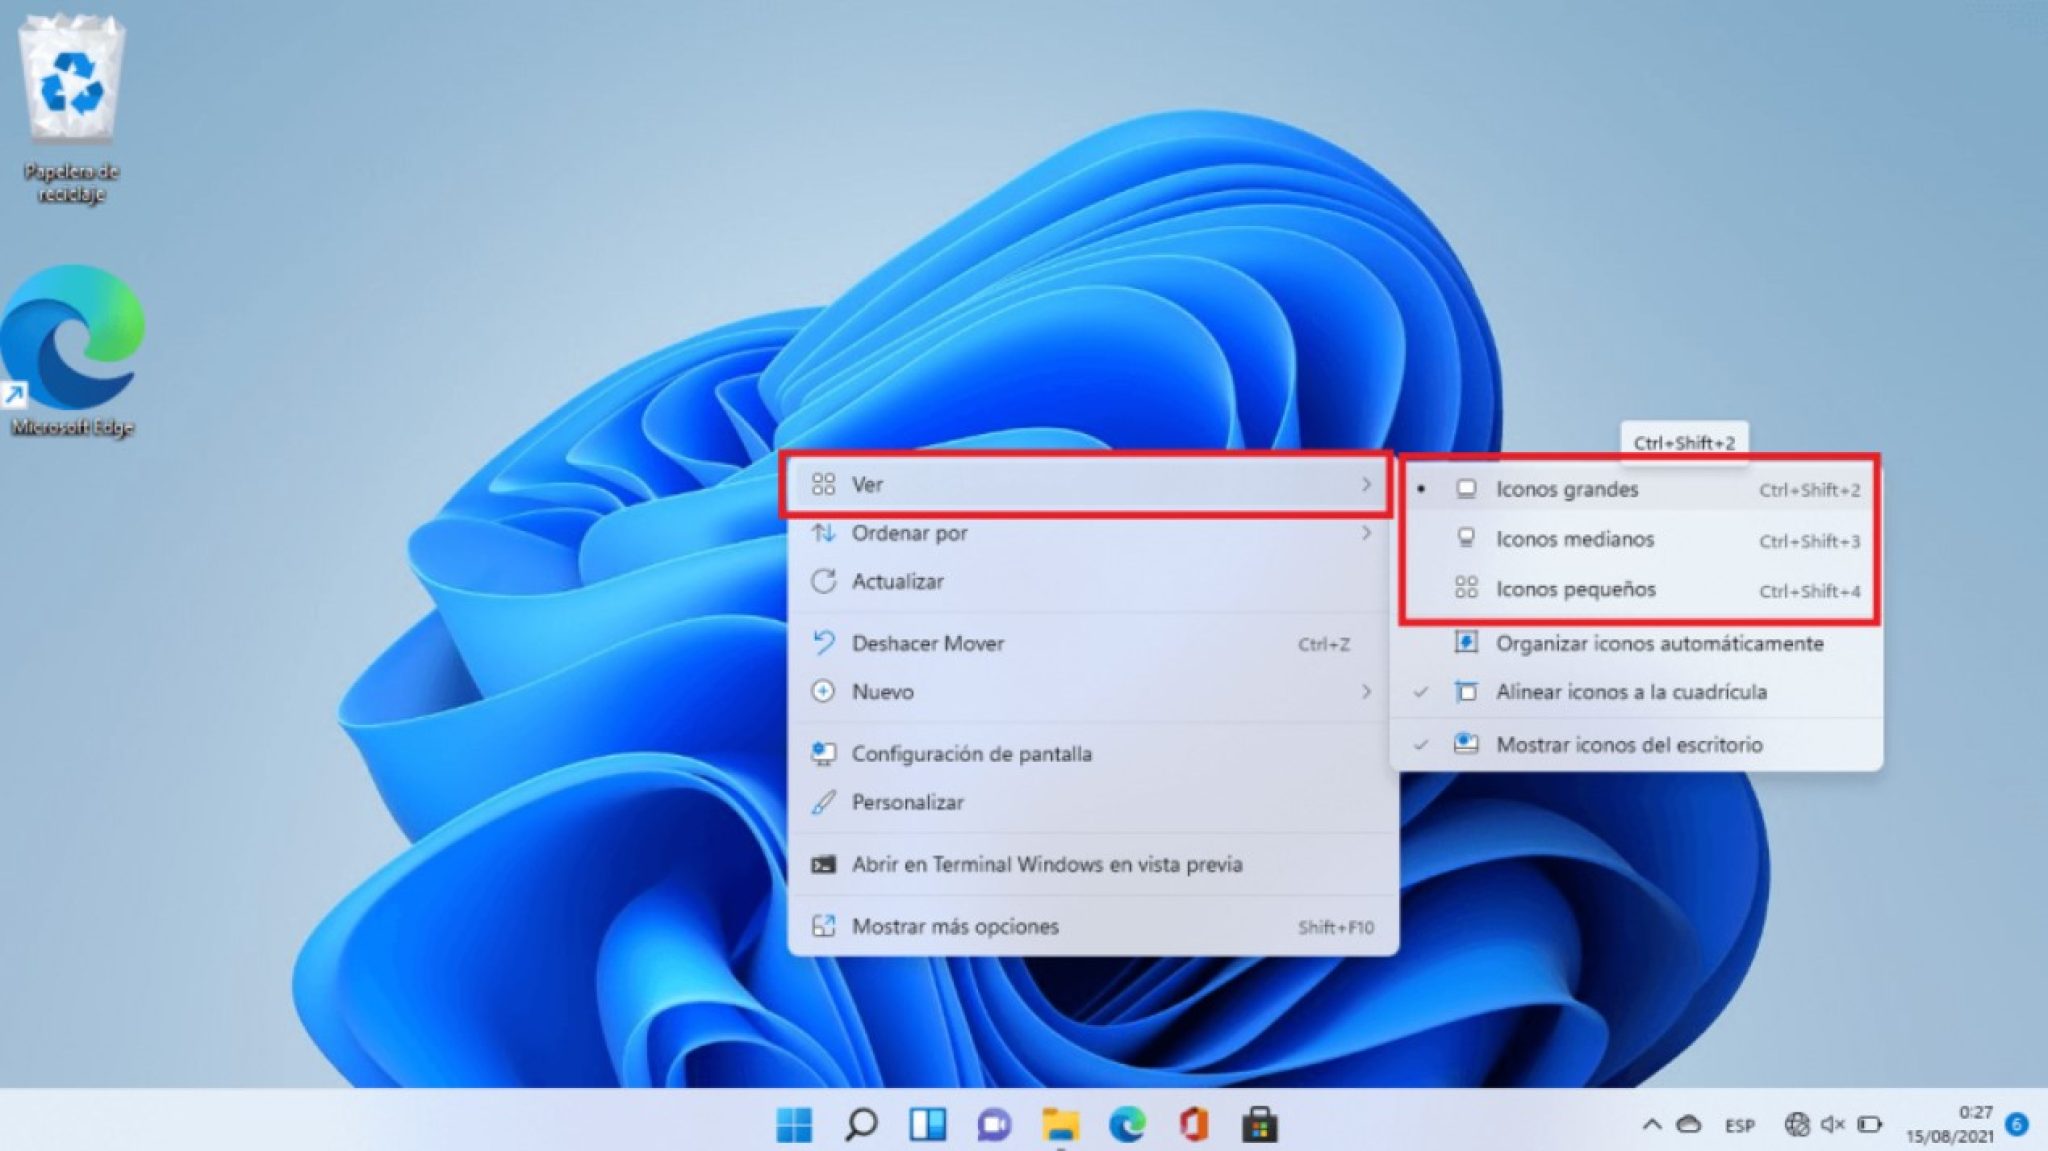Open Nuevo submenu entry
Viewport: 2048px width, 1151px height.
pyautogui.click(x=1092, y=692)
